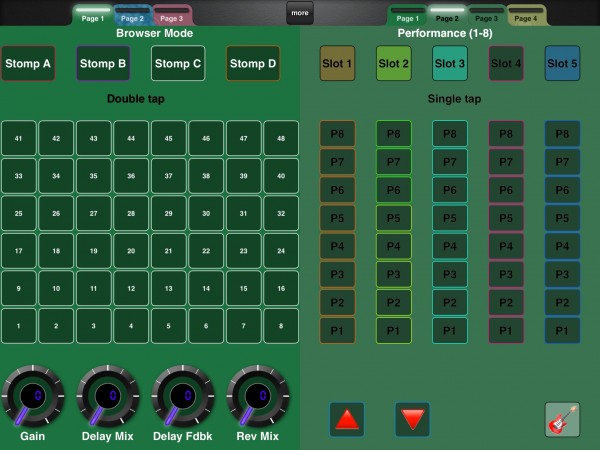Screen dimensions: 600x450
Task: Select P8 under Slot 3
Action: pos(450,134)
